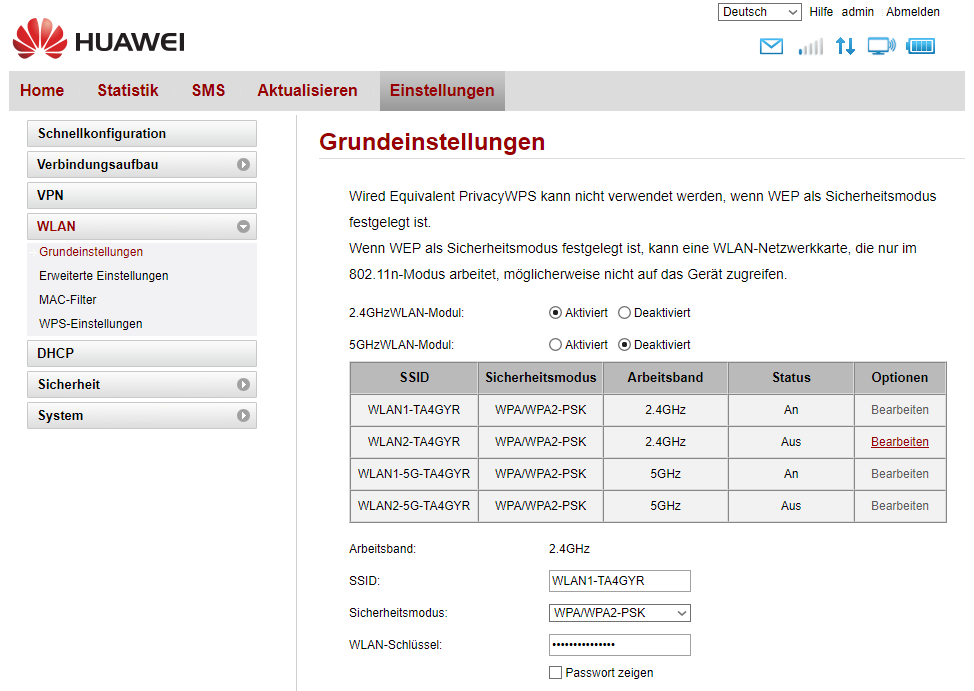Open the Deutsch language dropdown
Viewport: 974px width, 691px height.
pyautogui.click(x=759, y=12)
